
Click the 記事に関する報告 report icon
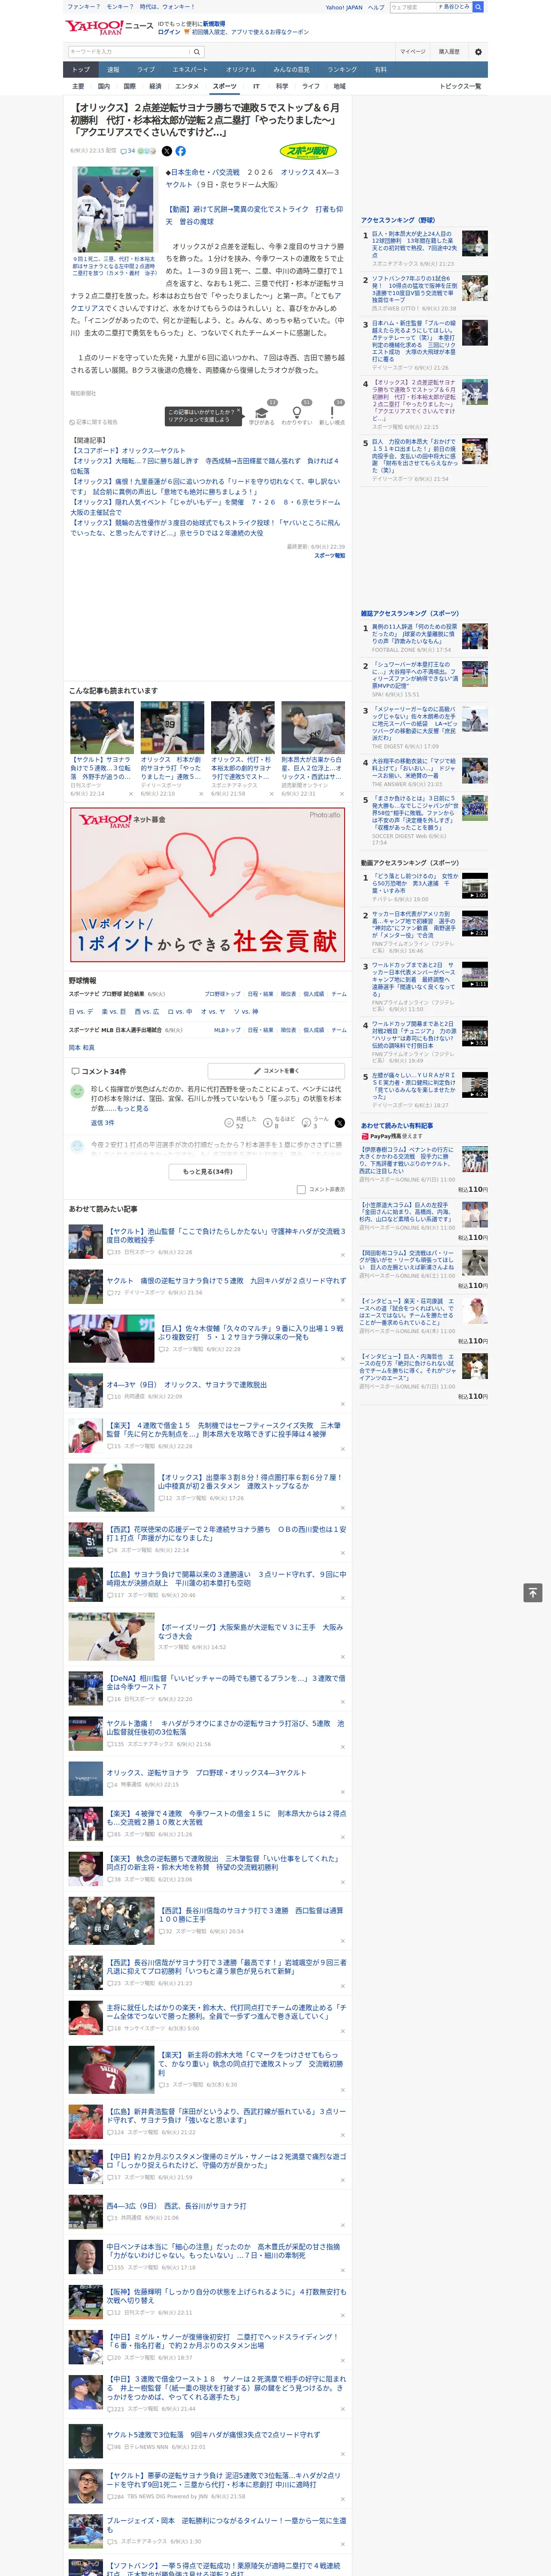pyautogui.click(x=73, y=422)
